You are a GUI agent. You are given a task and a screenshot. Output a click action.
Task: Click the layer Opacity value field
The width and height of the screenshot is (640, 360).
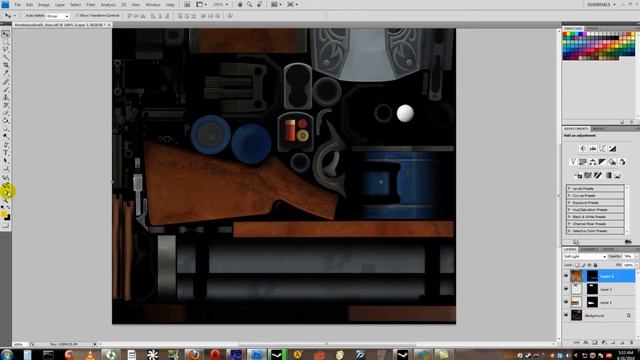(628, 256)
